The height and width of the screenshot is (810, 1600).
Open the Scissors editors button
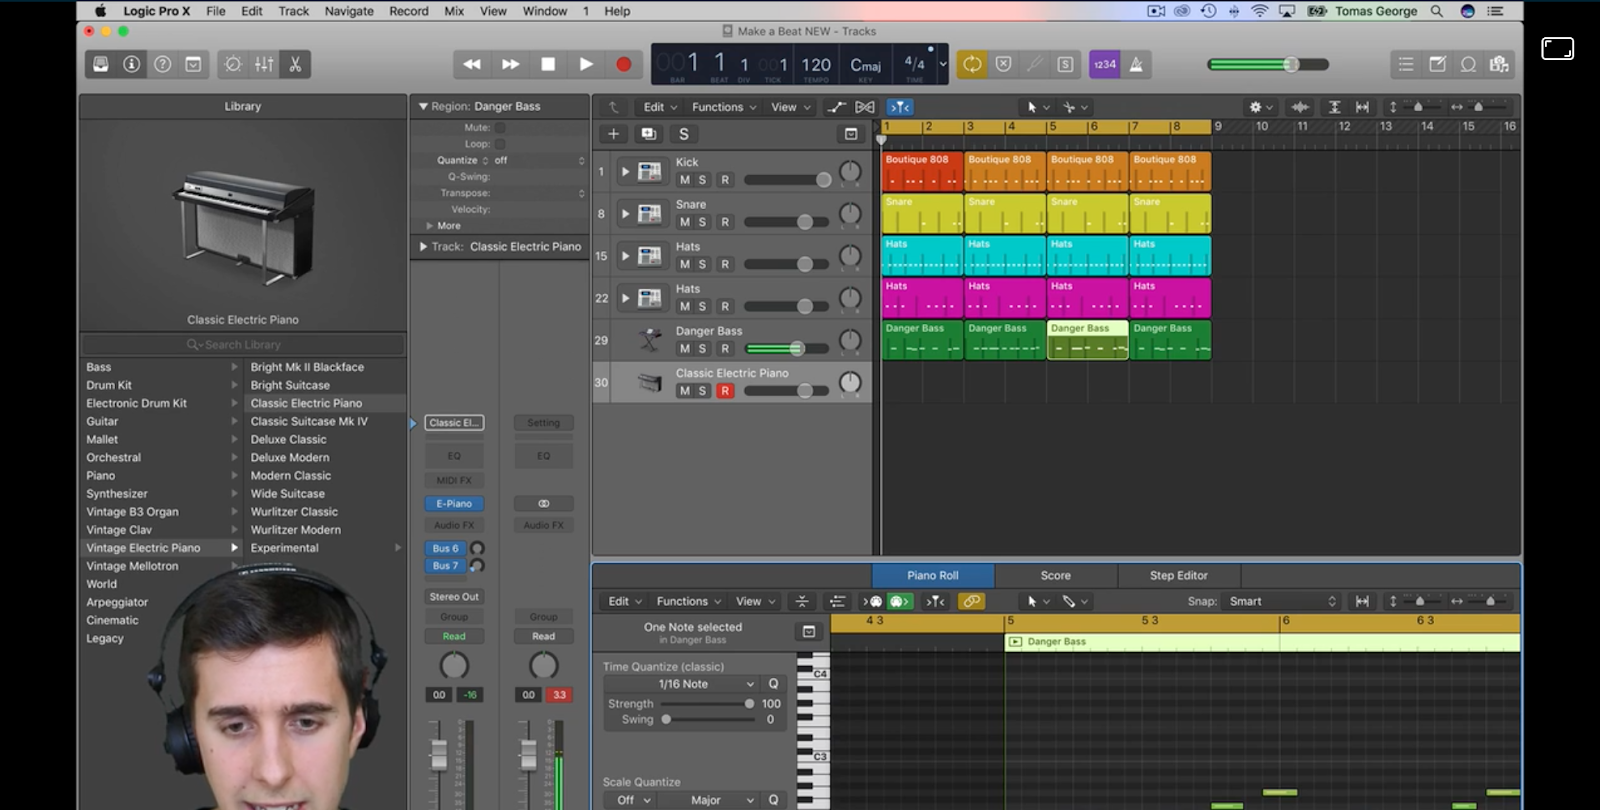click(x=295, y=64)
